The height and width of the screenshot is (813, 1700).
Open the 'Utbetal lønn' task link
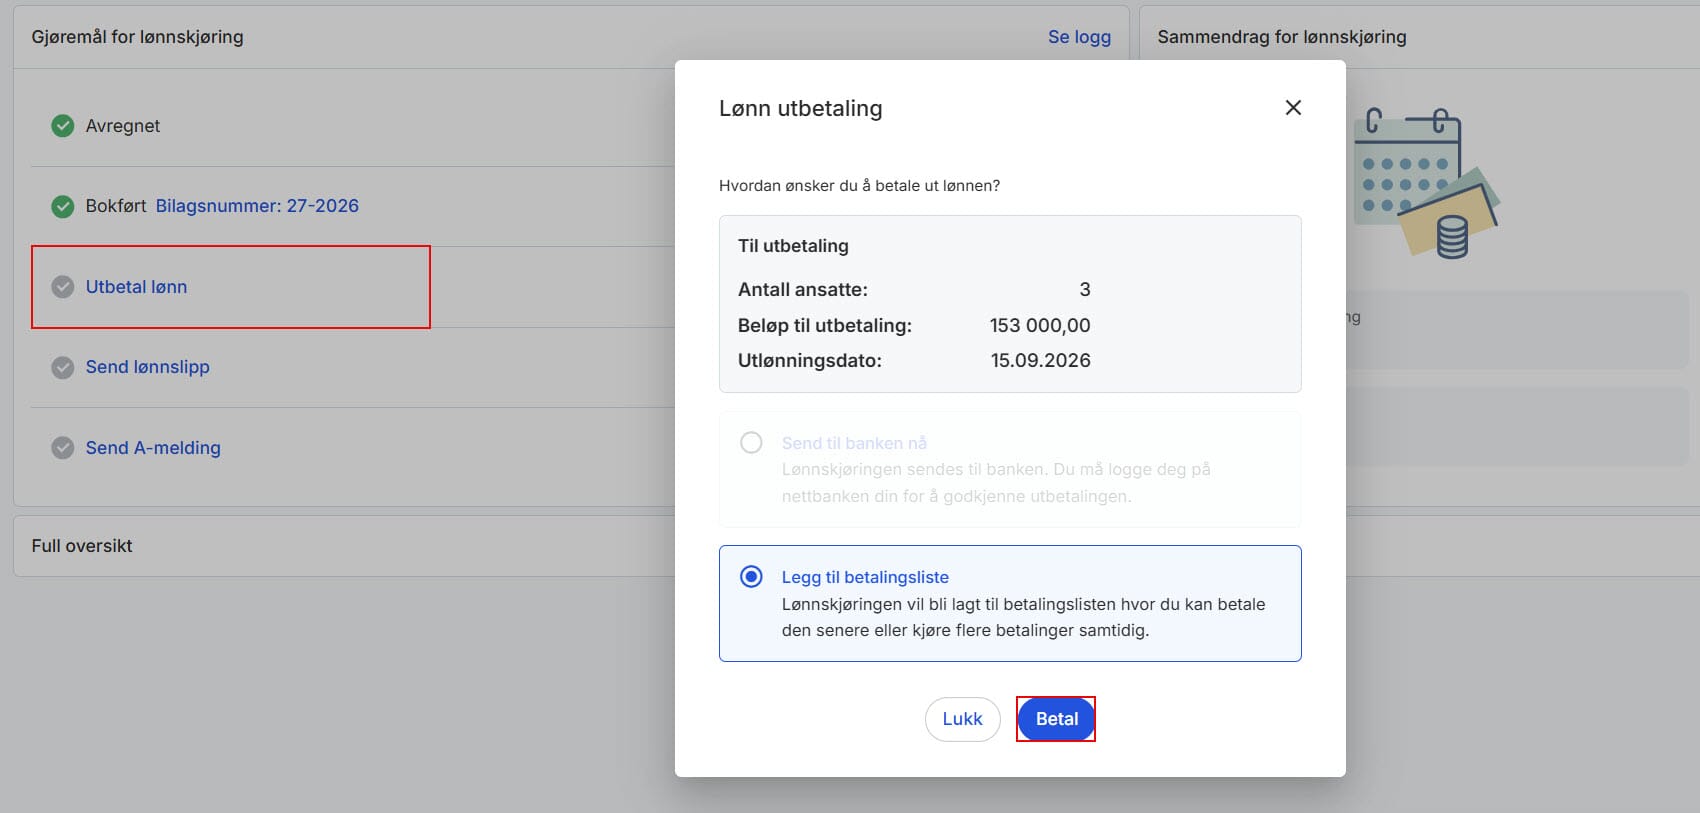pos(136,287)
